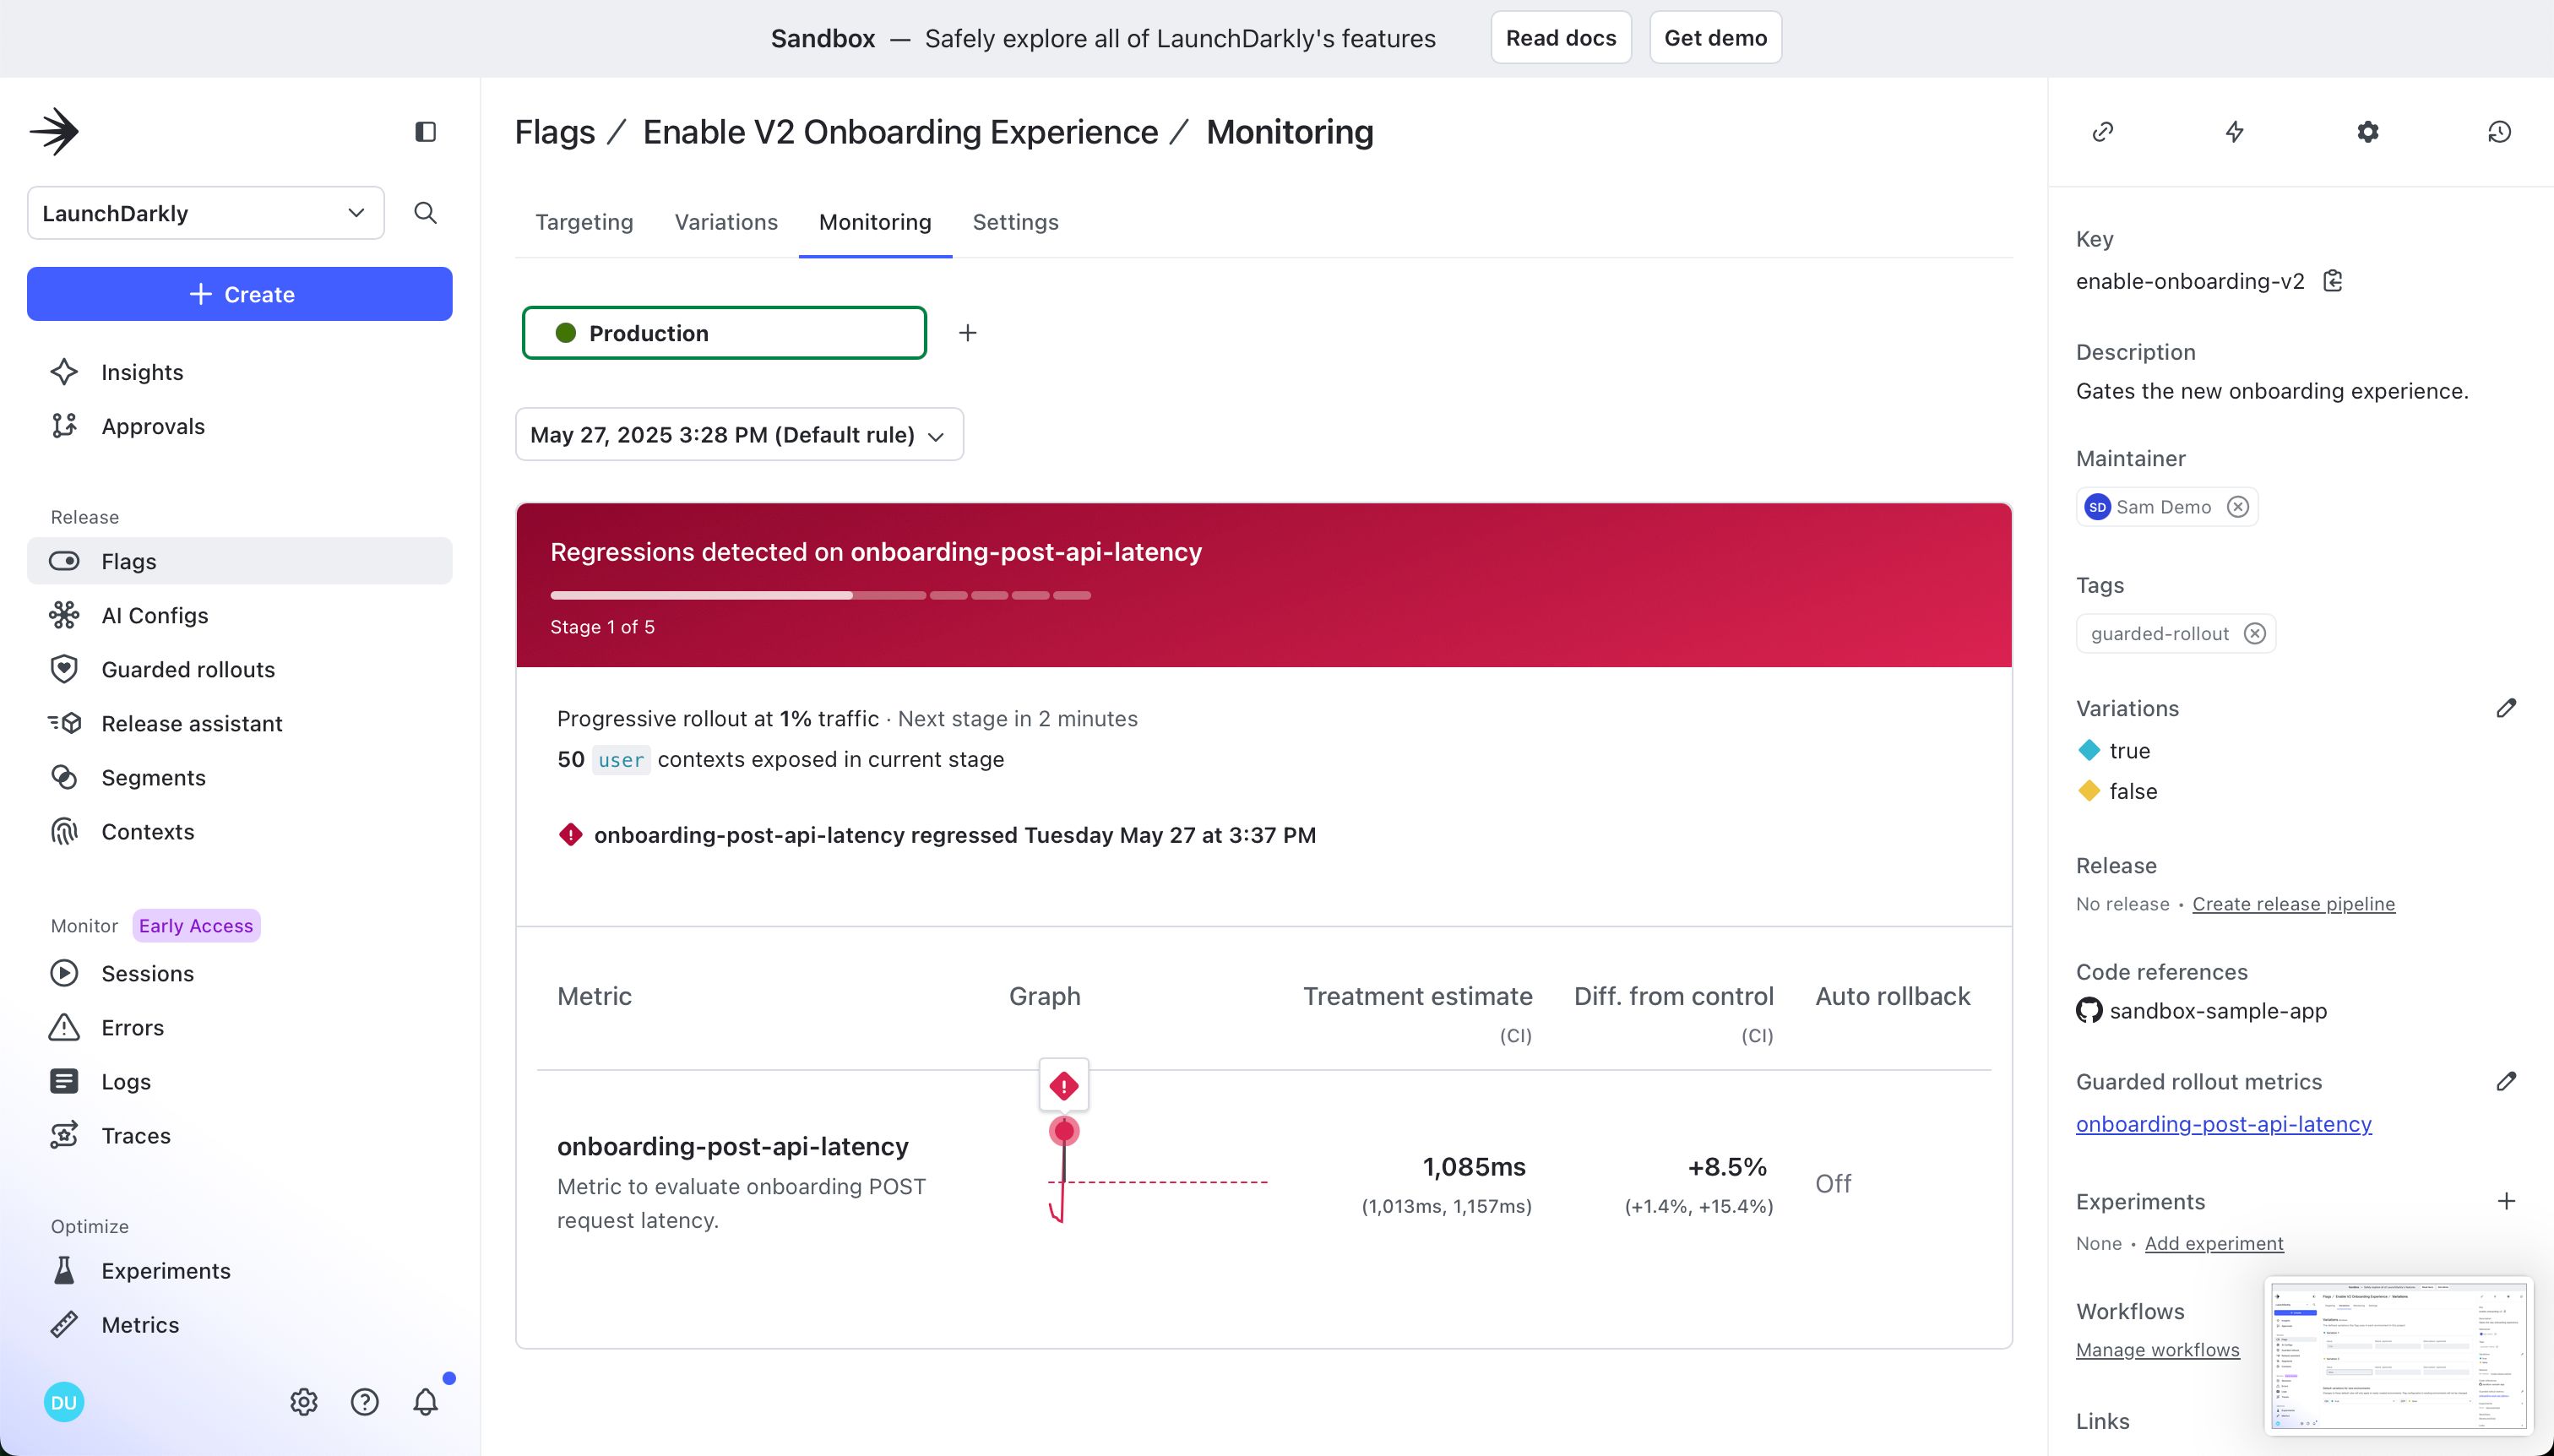Remove Sam Demo as maintainer

coord(2238,507)
